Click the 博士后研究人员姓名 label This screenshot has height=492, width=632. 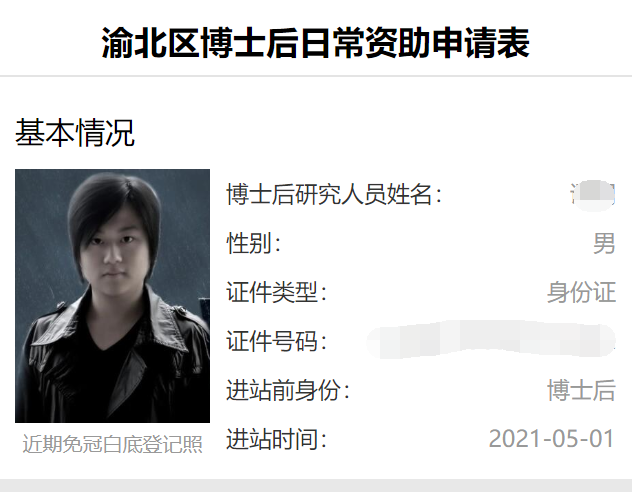click(334, 194)
